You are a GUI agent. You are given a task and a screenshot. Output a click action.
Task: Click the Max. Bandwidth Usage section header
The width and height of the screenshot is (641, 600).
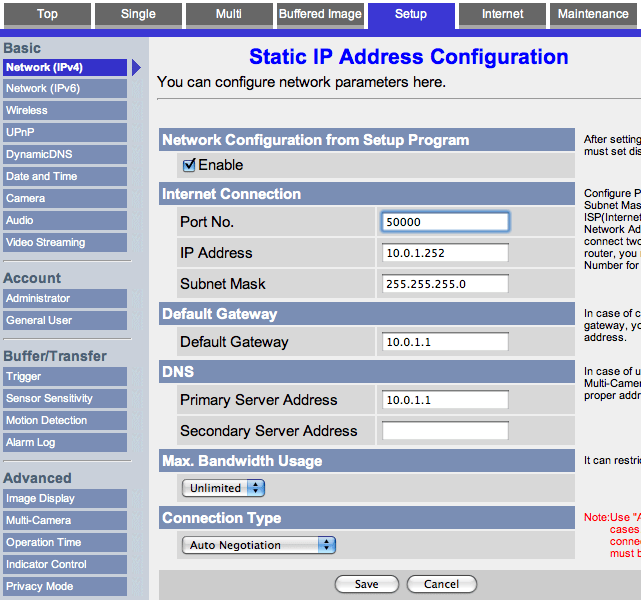(x=367, y=461)
